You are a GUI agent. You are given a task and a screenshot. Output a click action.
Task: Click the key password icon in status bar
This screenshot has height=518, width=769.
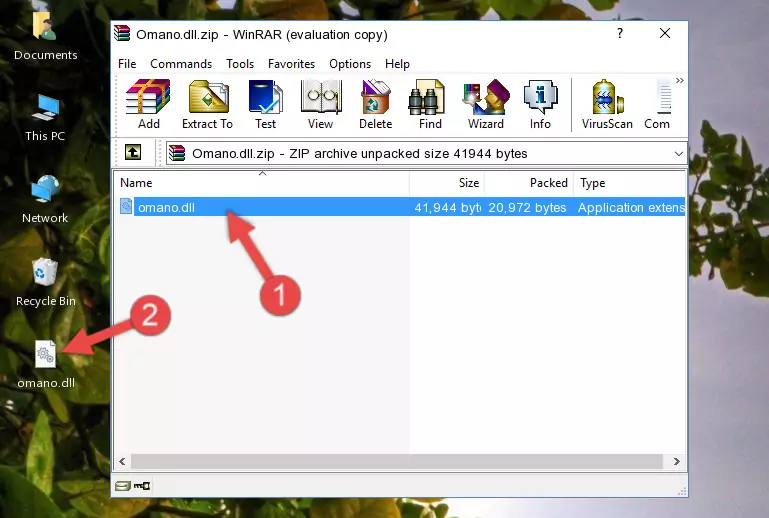pos(142,486)
